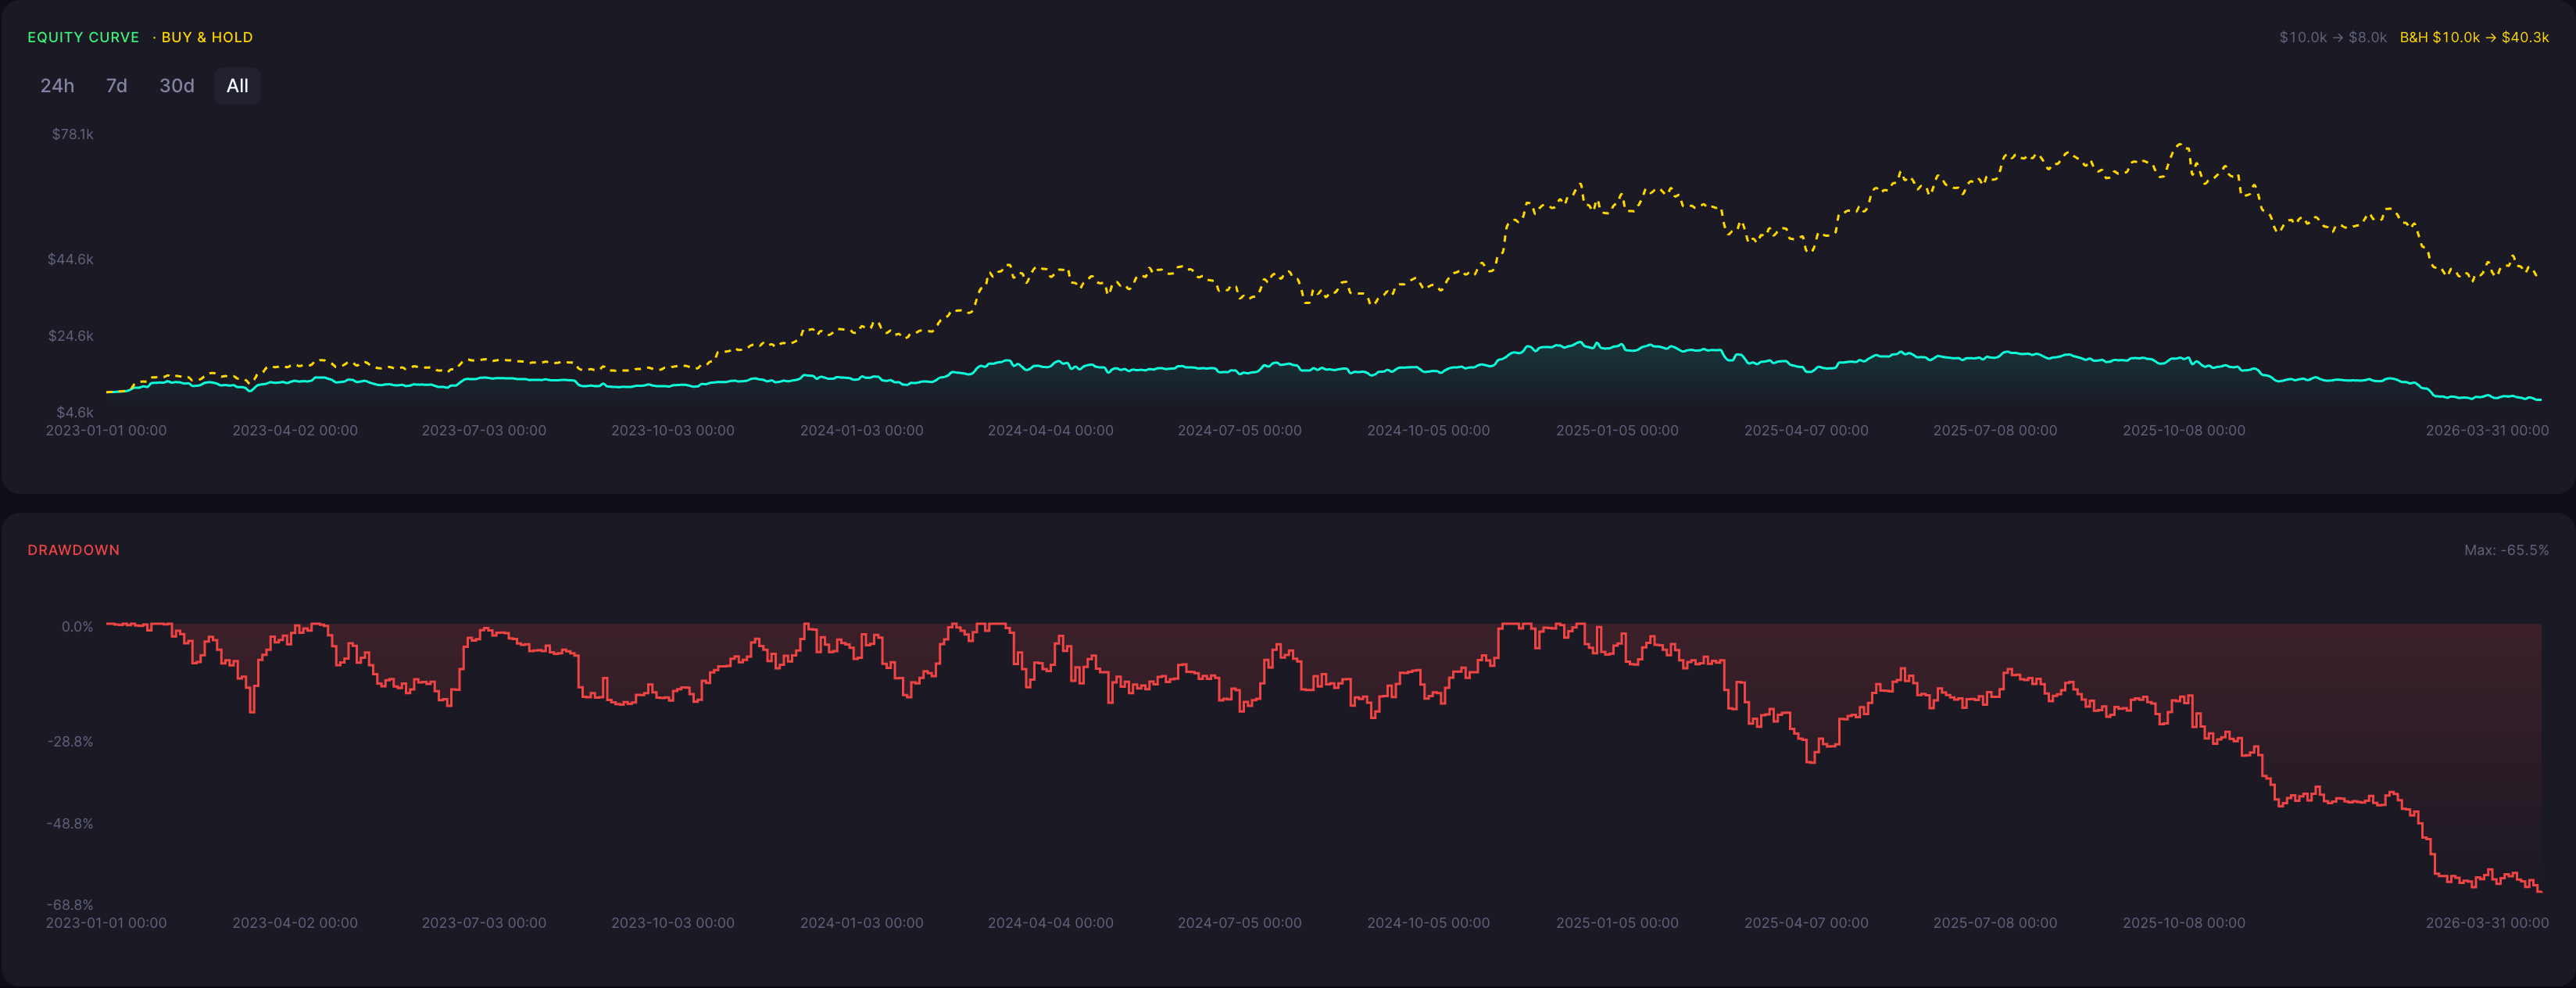Click the $4.6k equity axis label
The image size is (2576, 988).
(75, 412)
